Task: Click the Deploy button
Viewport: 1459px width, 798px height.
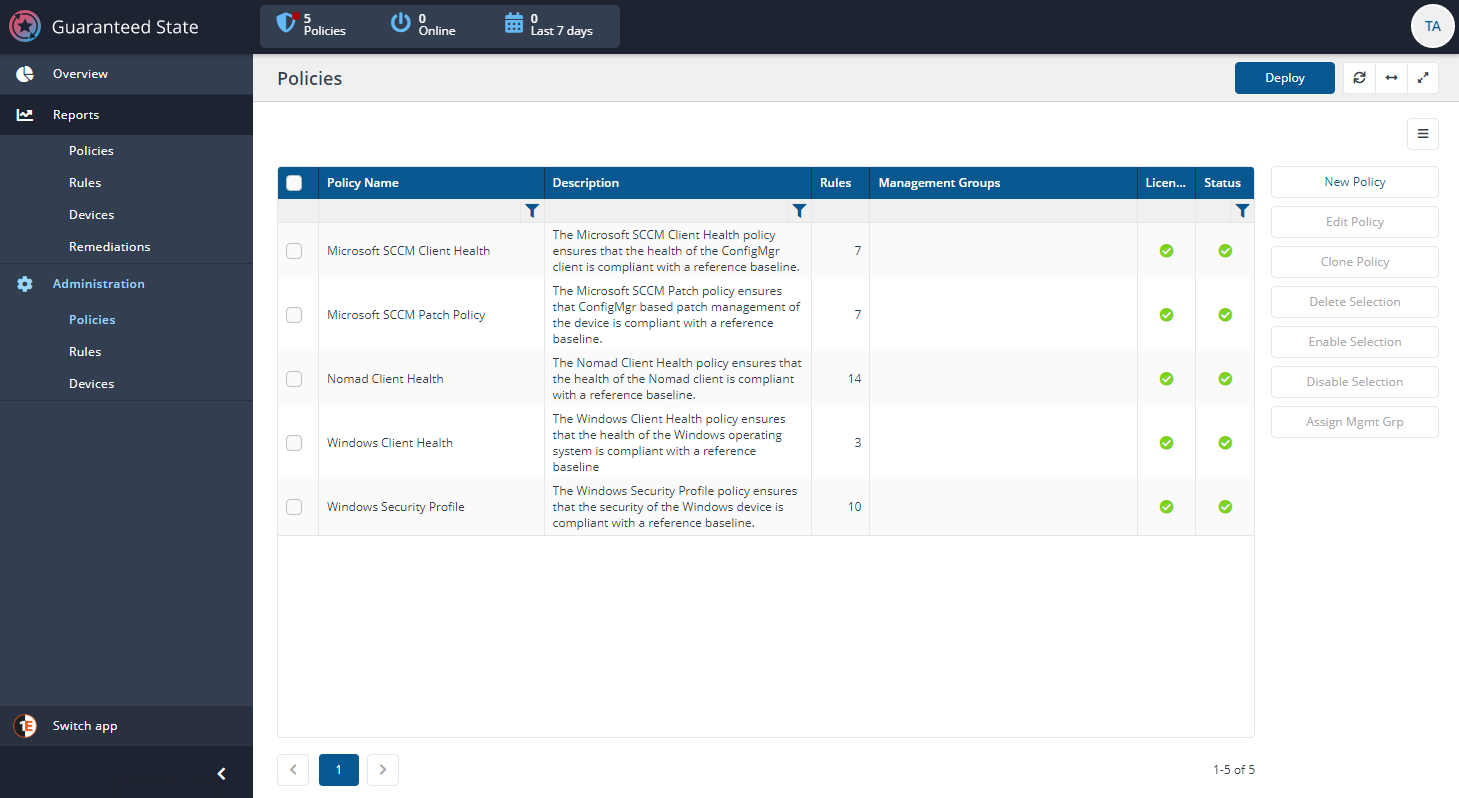Action: pos(1285,78)
